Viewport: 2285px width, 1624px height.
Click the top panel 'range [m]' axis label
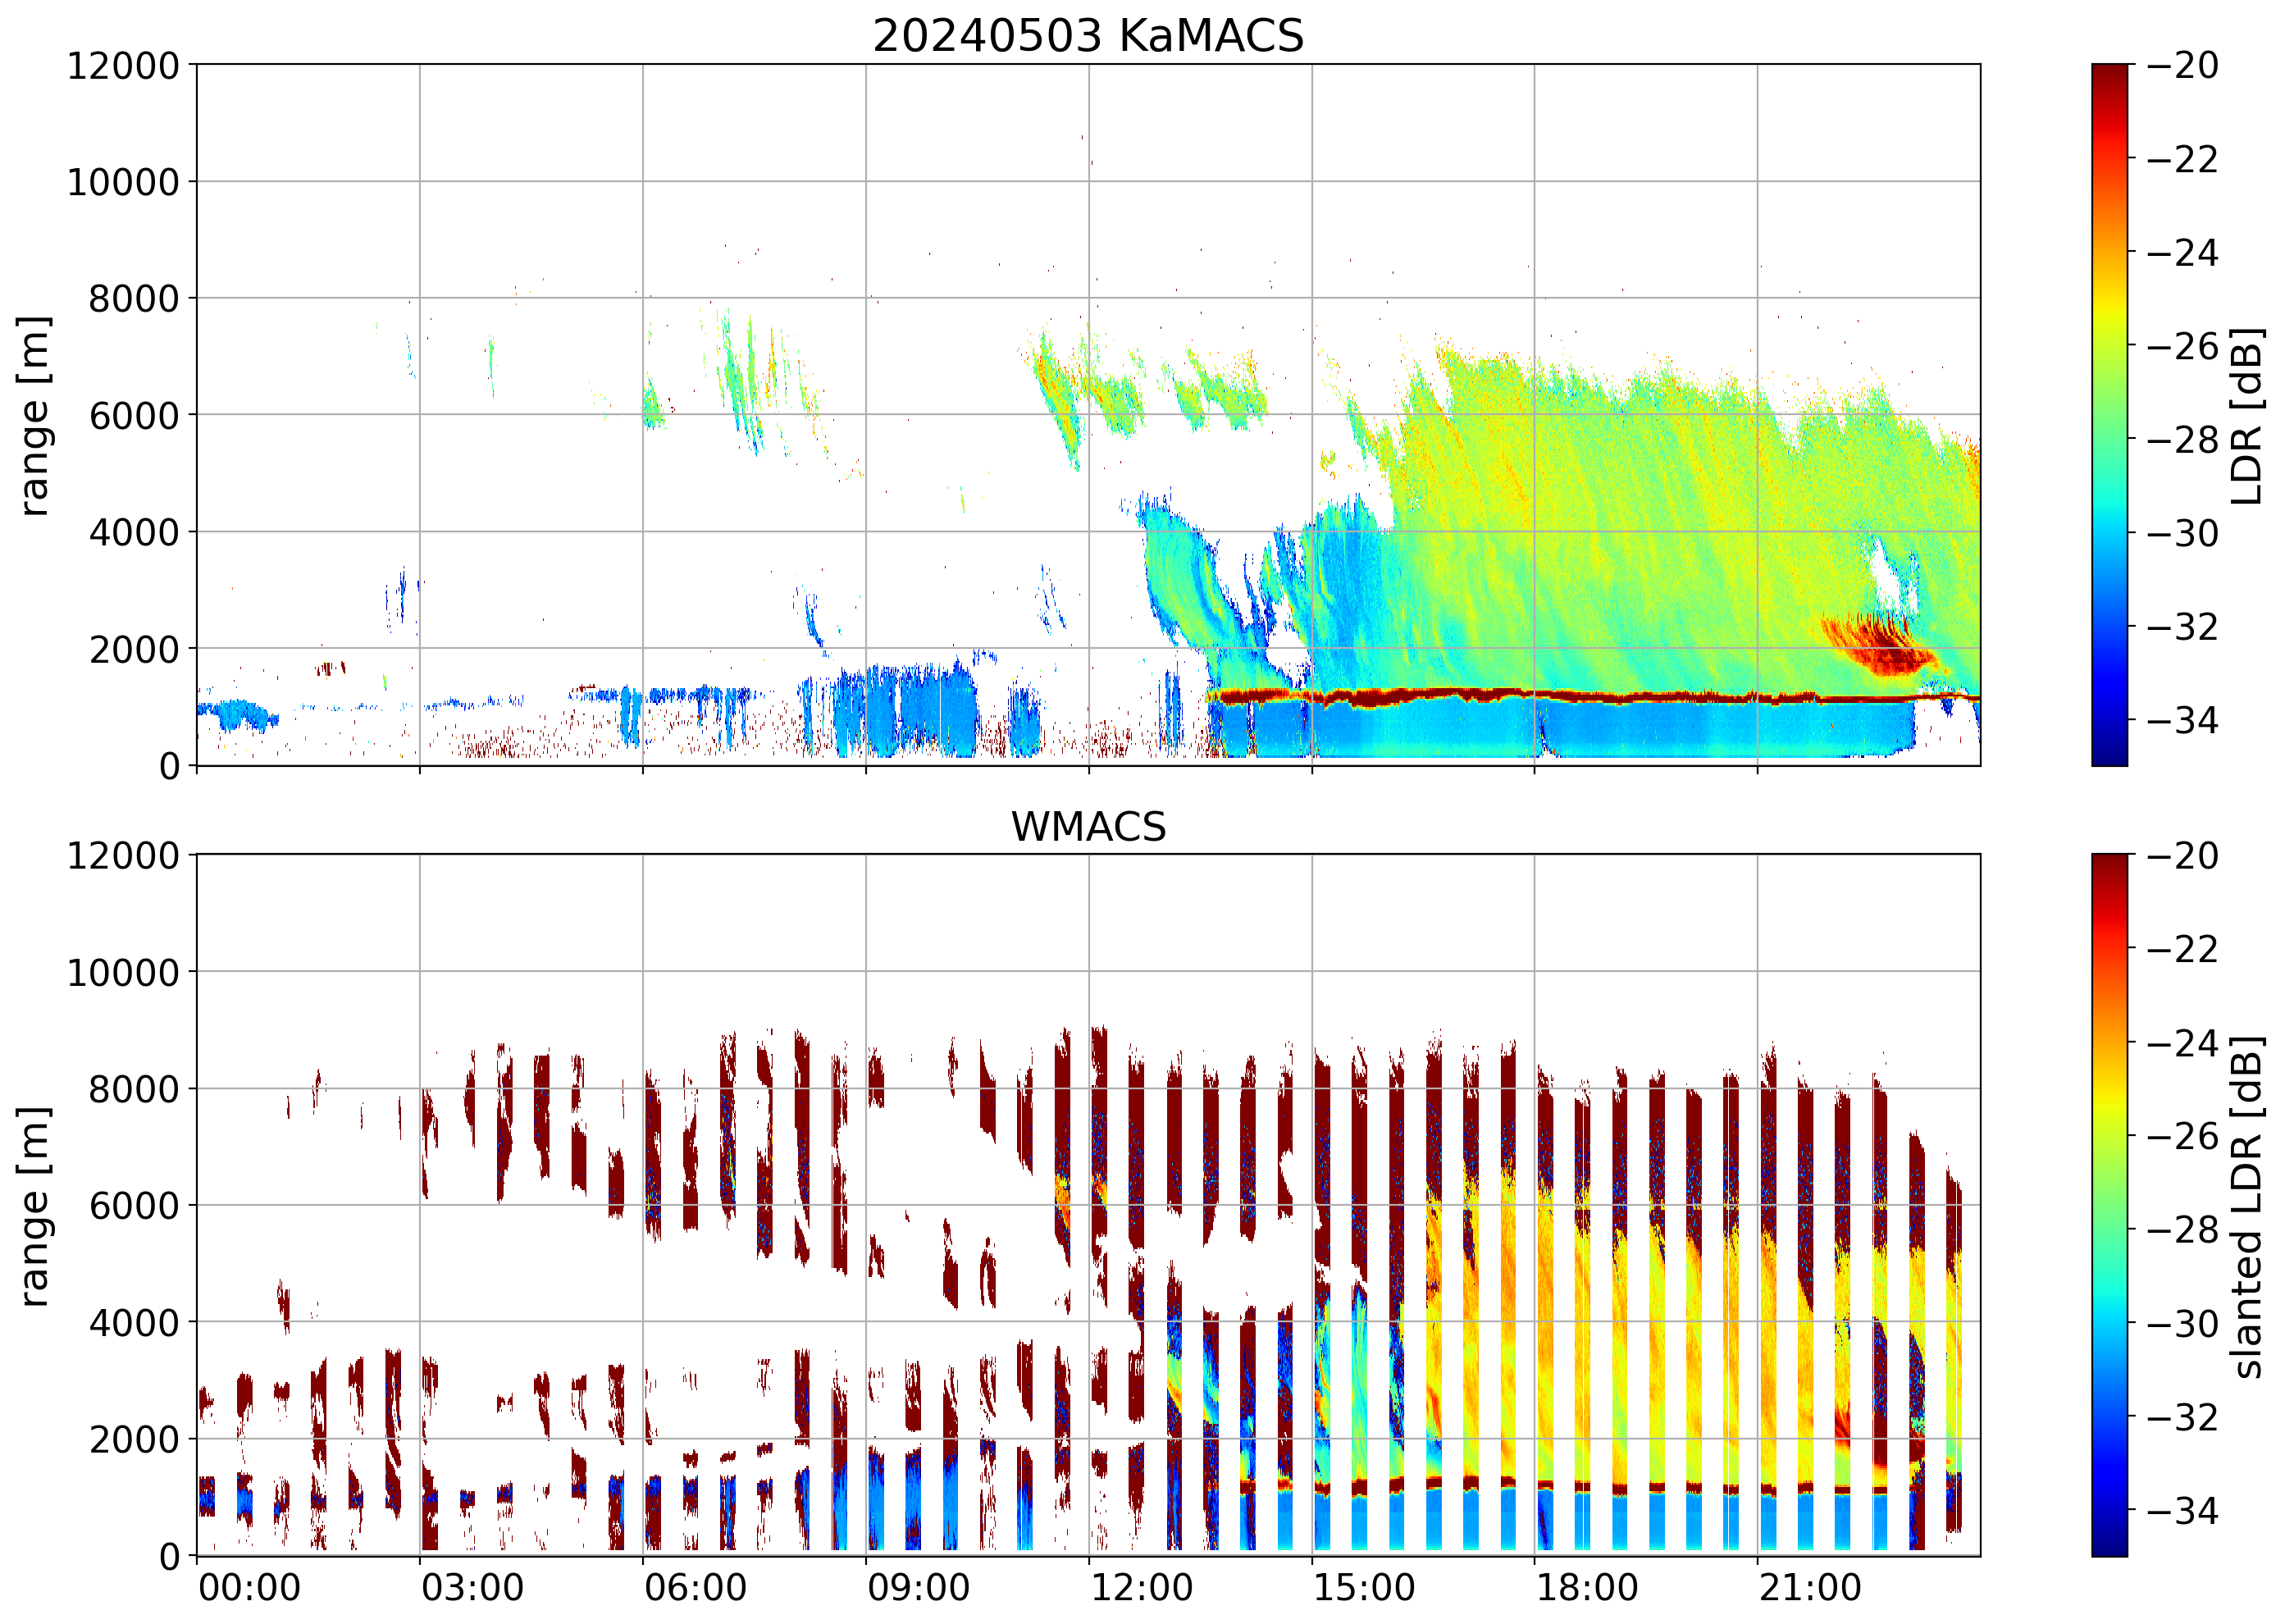34,415
